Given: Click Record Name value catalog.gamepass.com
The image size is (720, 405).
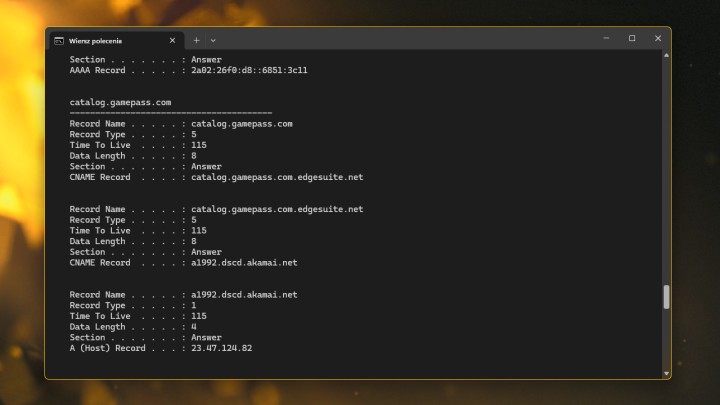Looking at the screenshot, I should tap(242, 124).
